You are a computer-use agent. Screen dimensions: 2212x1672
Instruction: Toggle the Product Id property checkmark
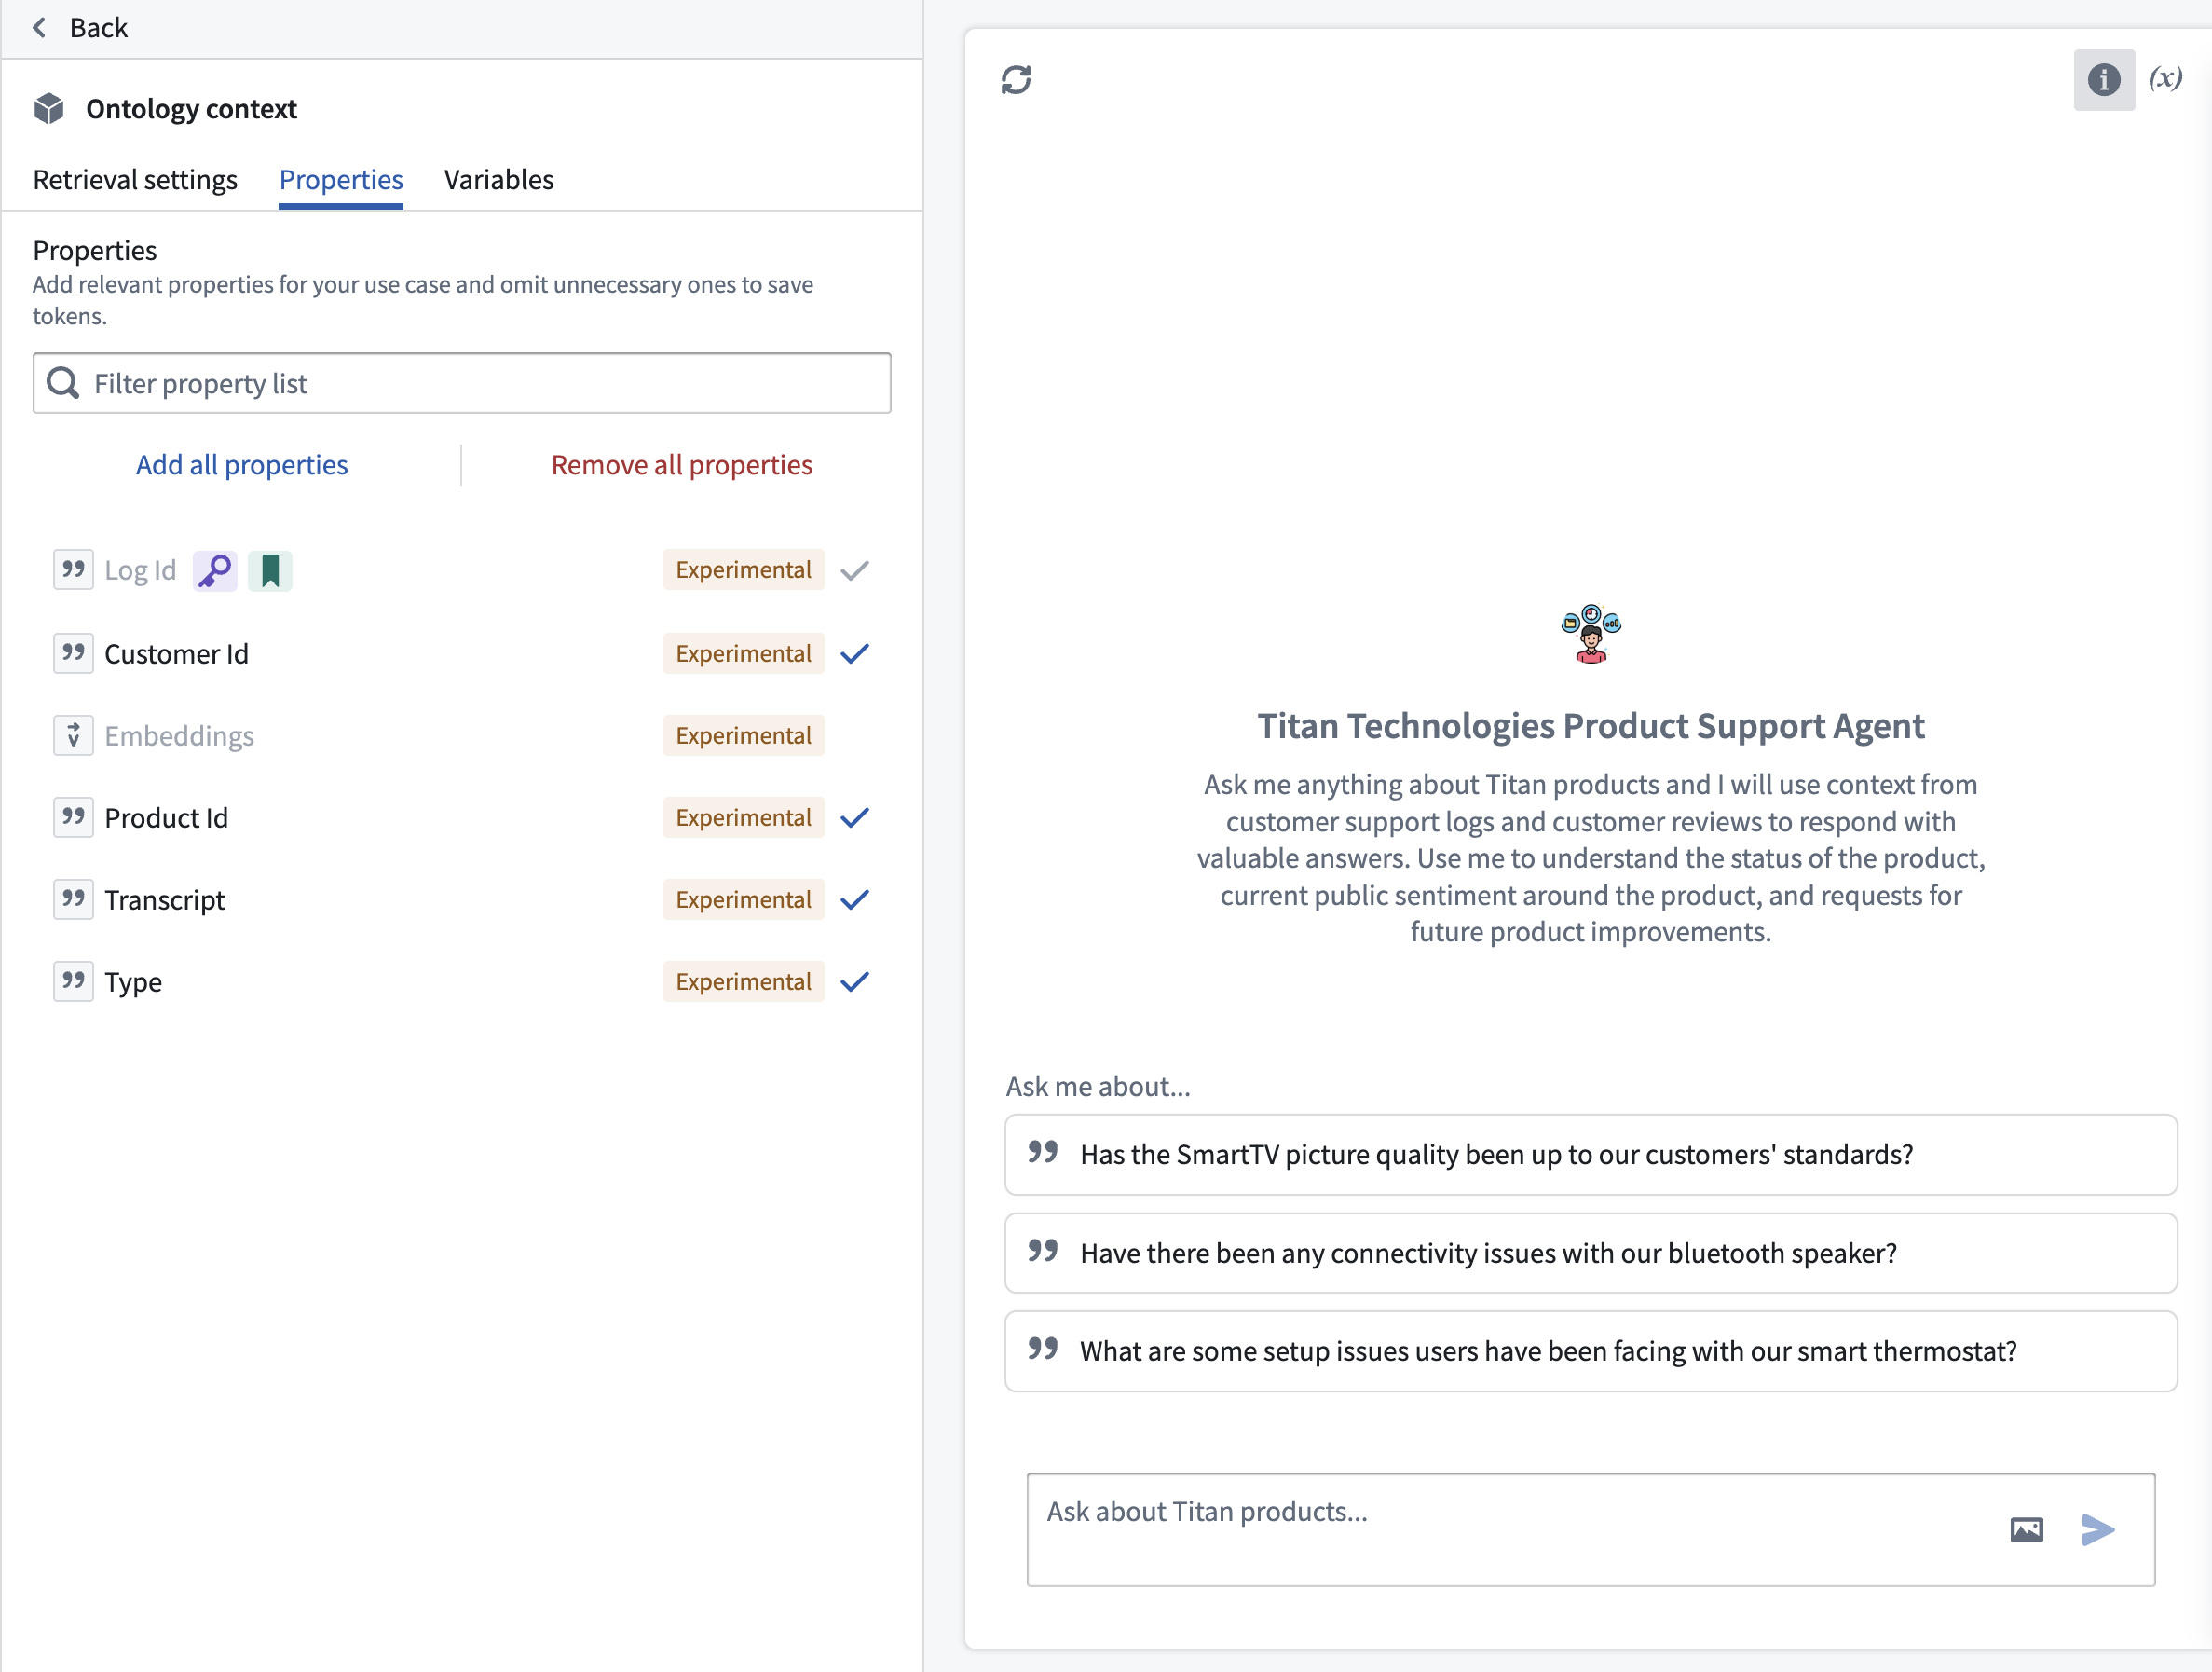(x=855, y=818)
